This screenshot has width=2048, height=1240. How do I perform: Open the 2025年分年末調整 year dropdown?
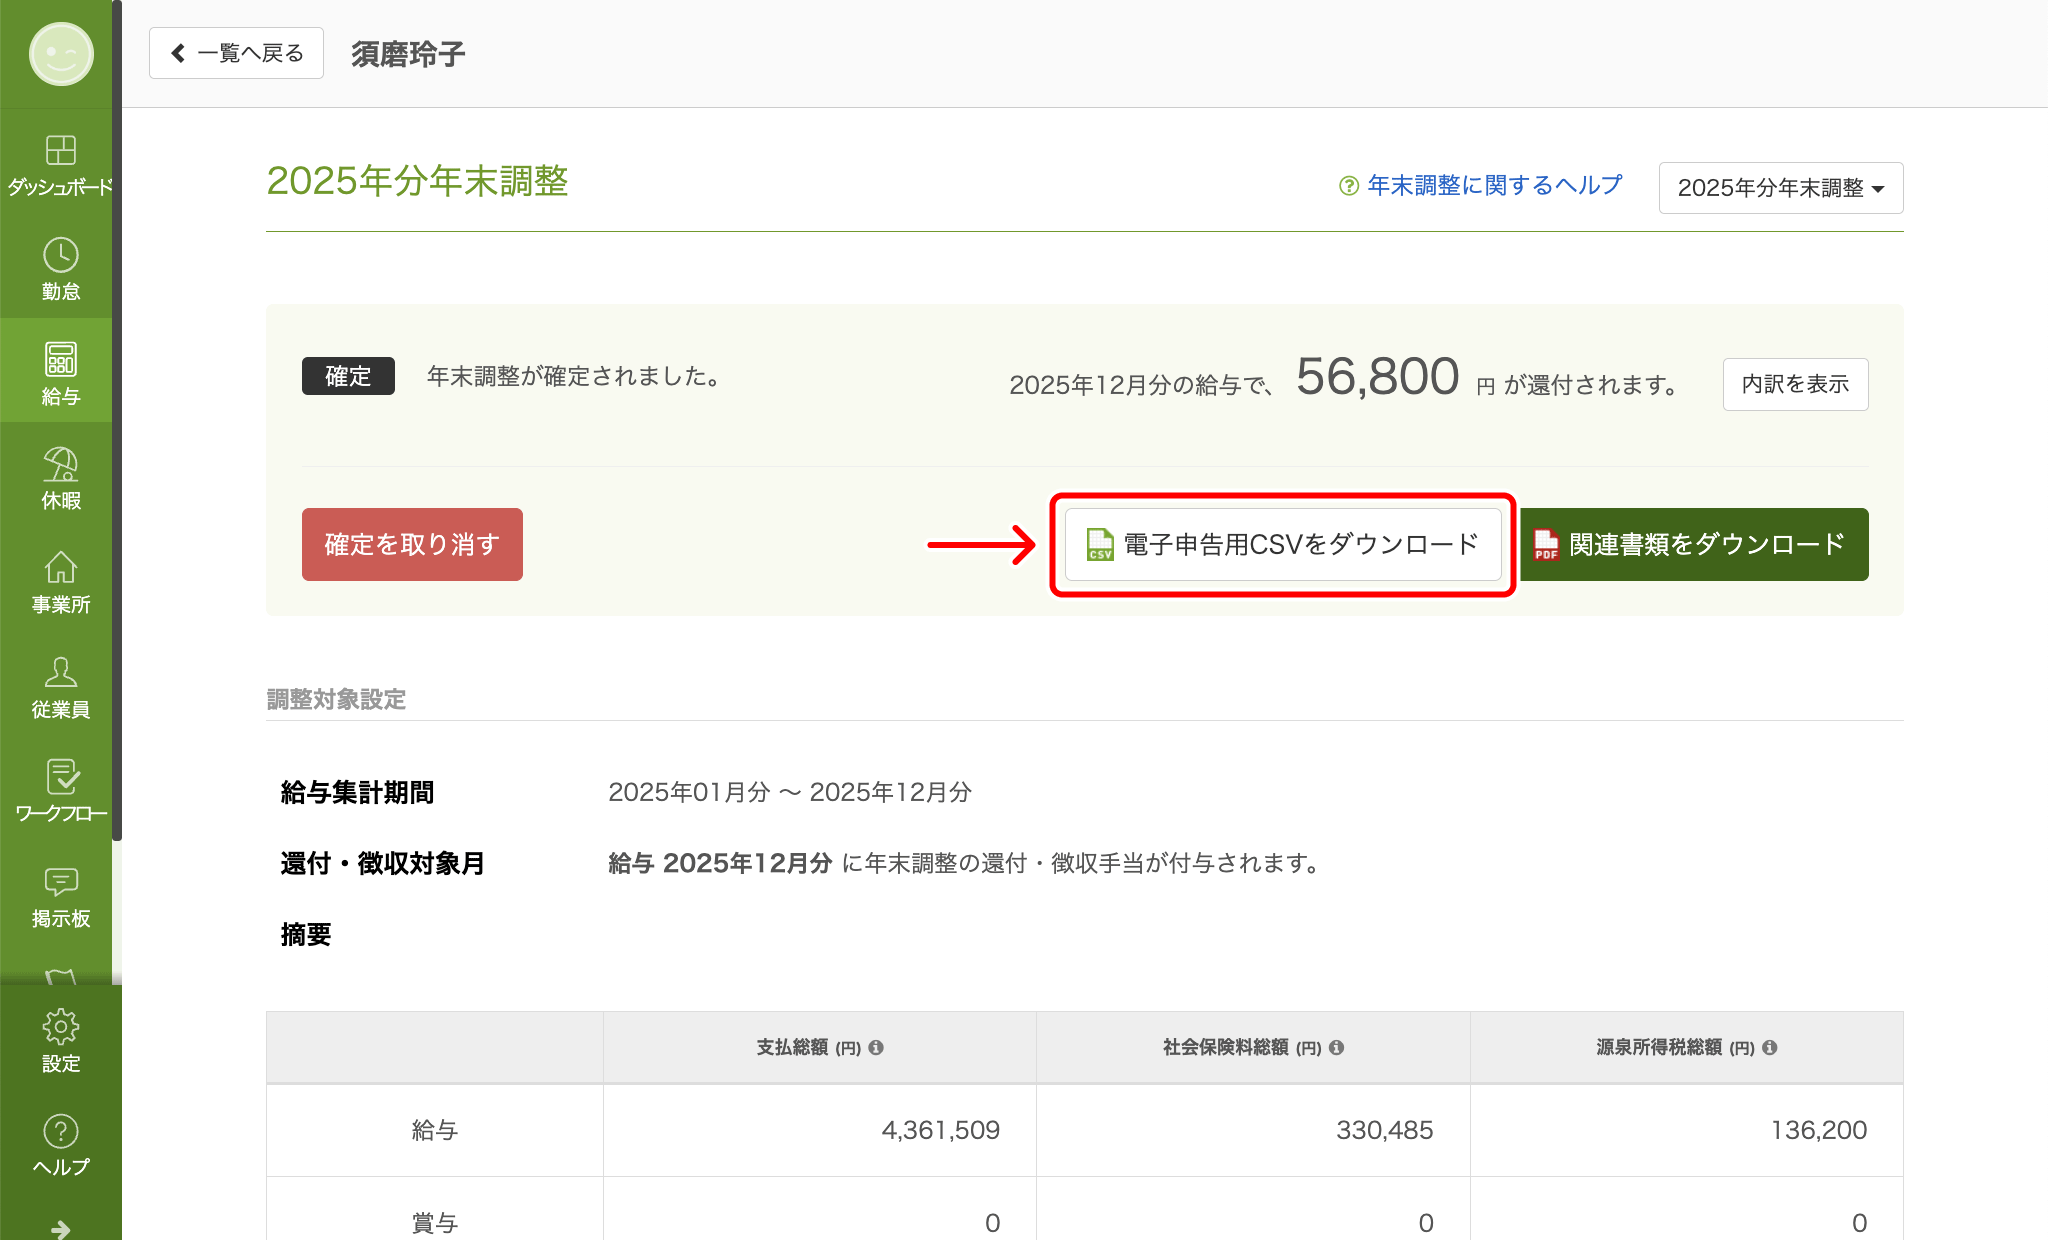1780,188
